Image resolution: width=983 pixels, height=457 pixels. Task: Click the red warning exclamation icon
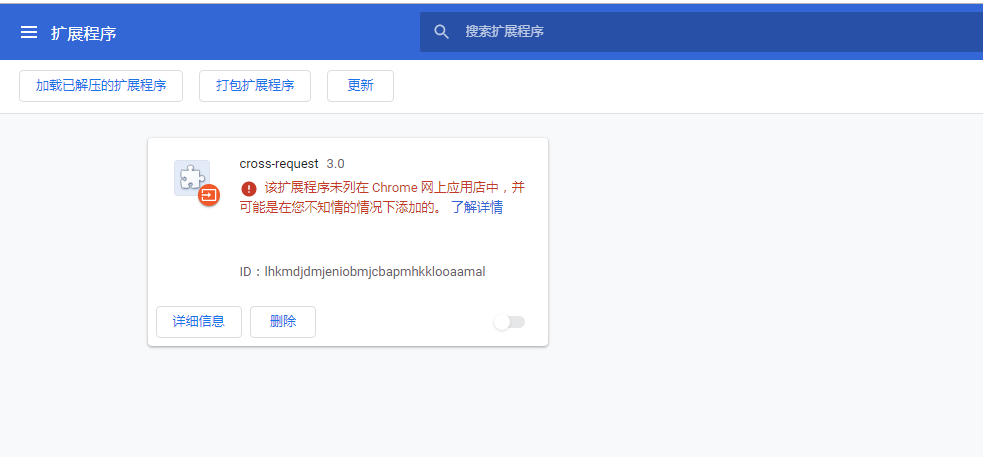pyautogui.click(x=249, y=189)
